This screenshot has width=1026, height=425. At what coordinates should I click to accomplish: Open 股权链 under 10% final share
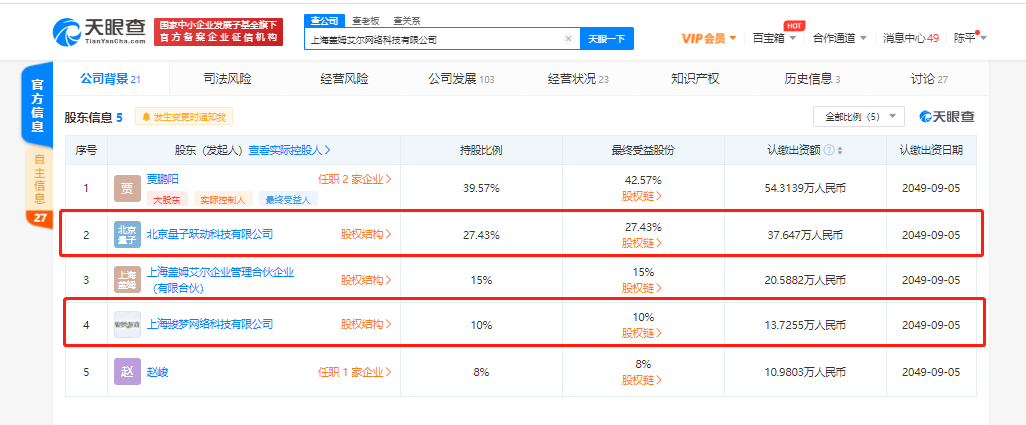click(x=643, y=333)
